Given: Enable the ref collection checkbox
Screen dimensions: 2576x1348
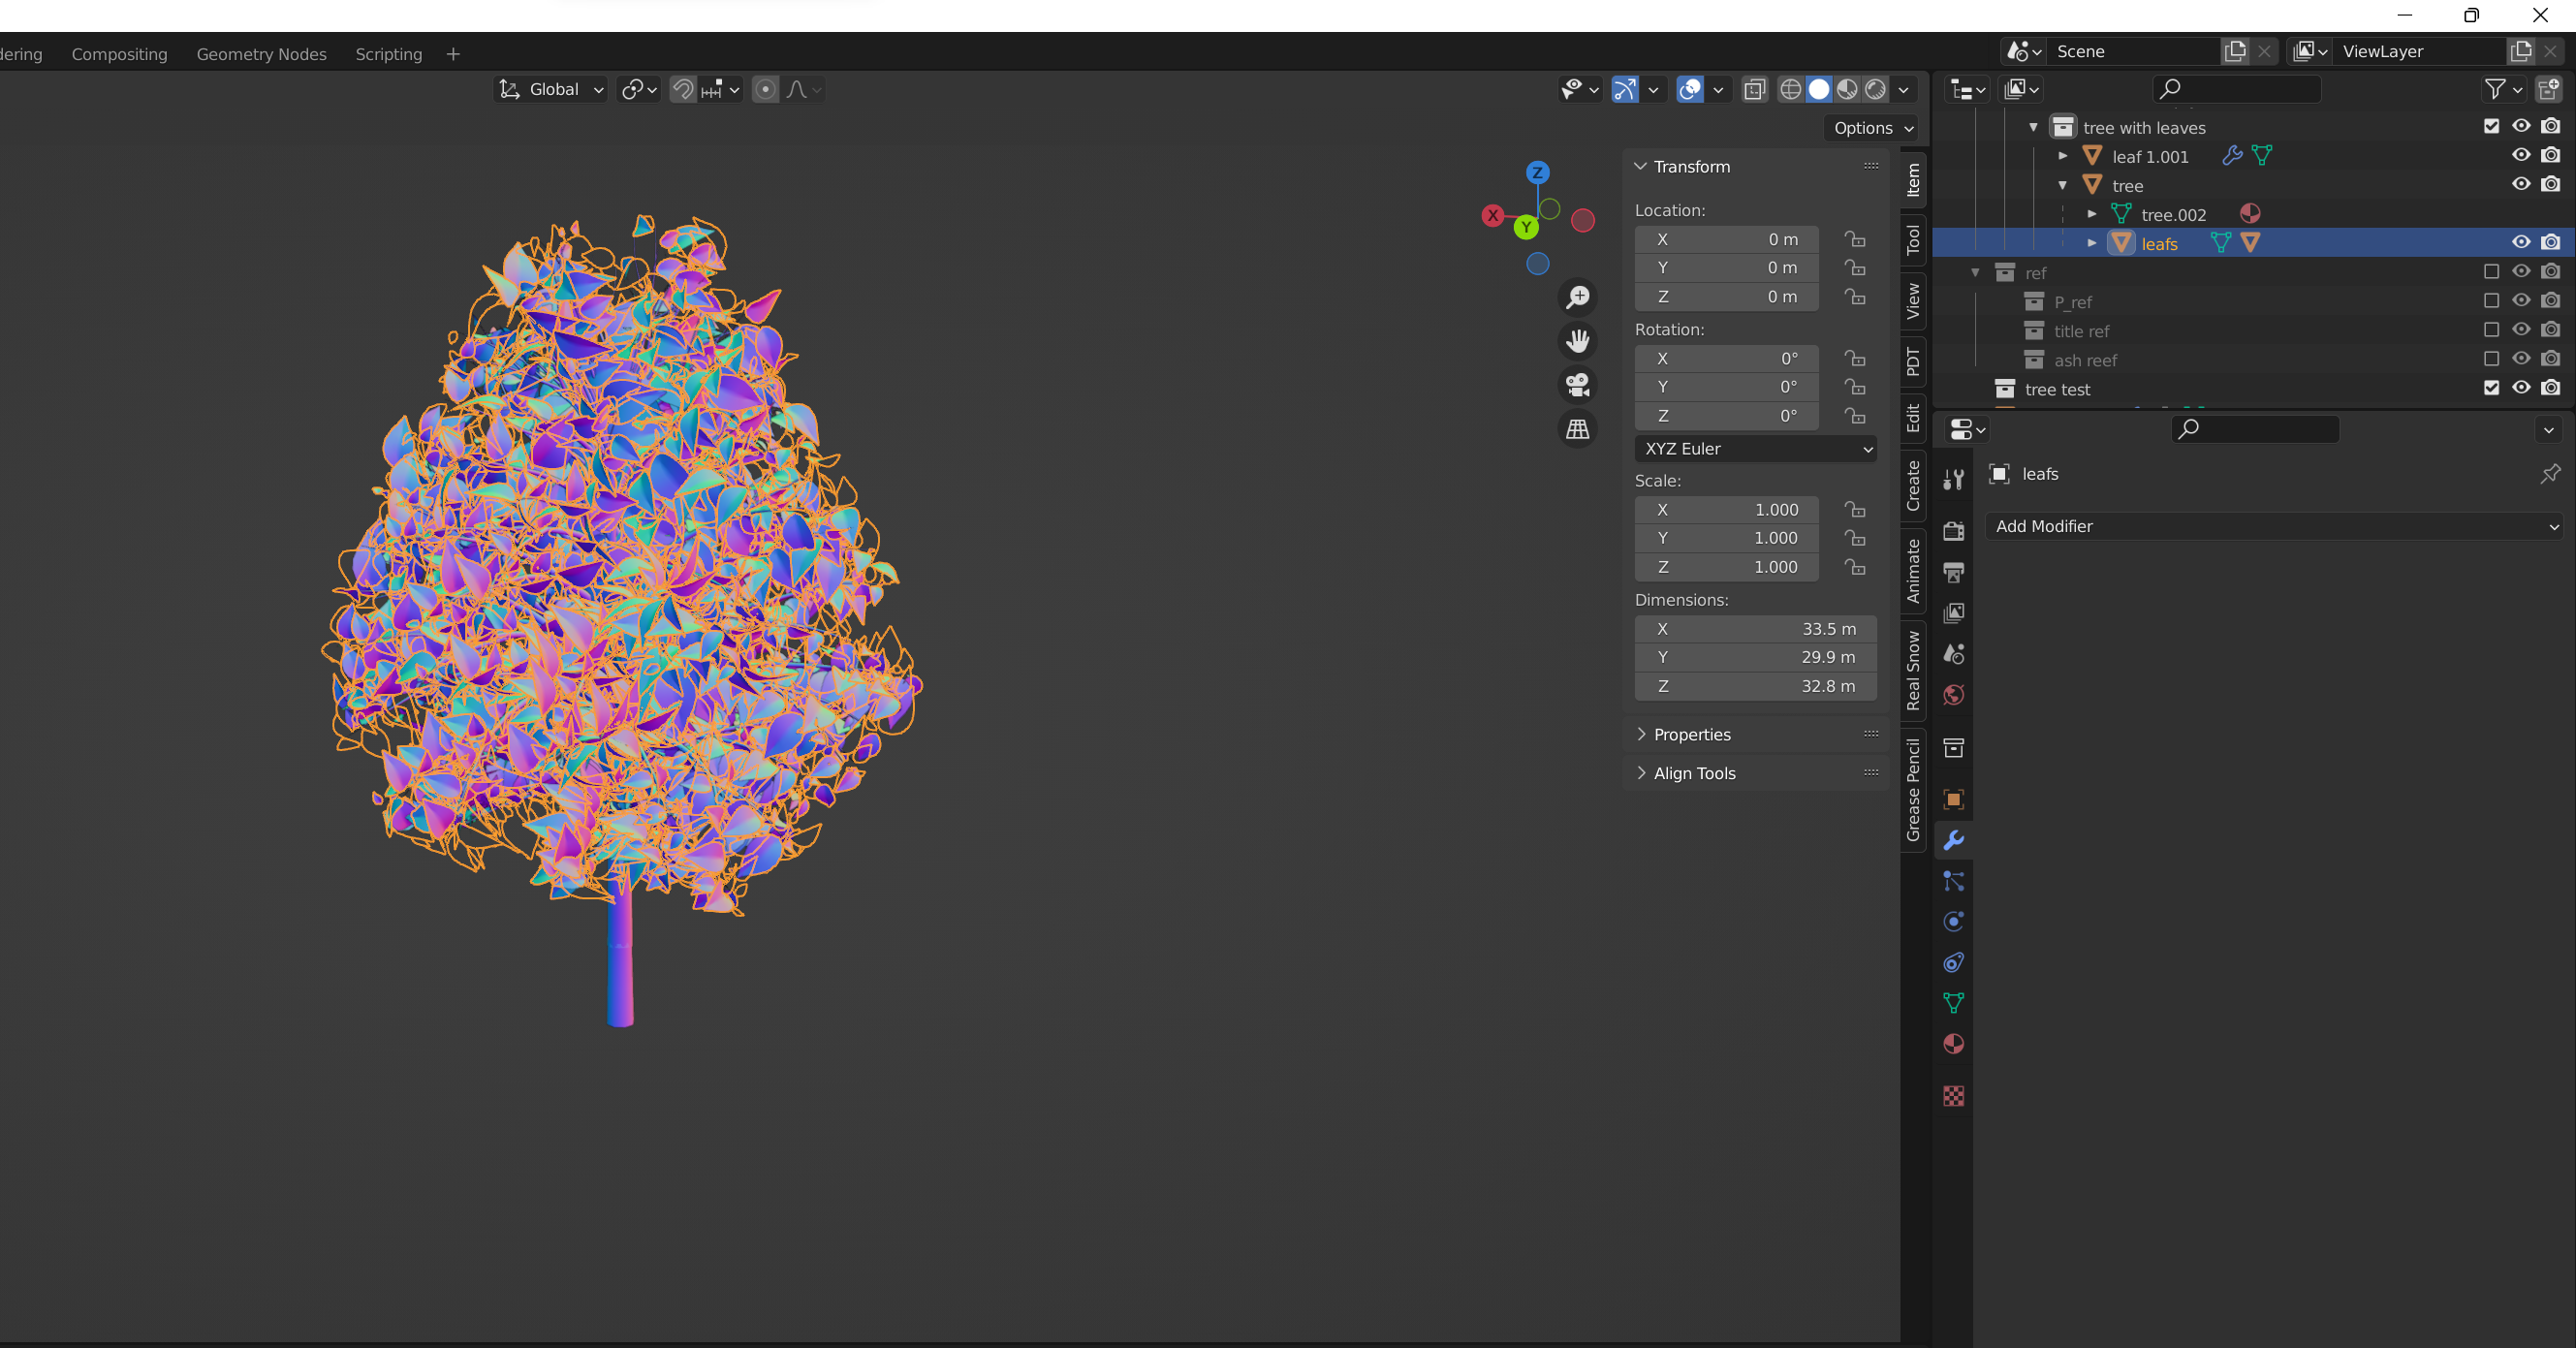Looking at the screenshot, I should [x=2491, y=272].
